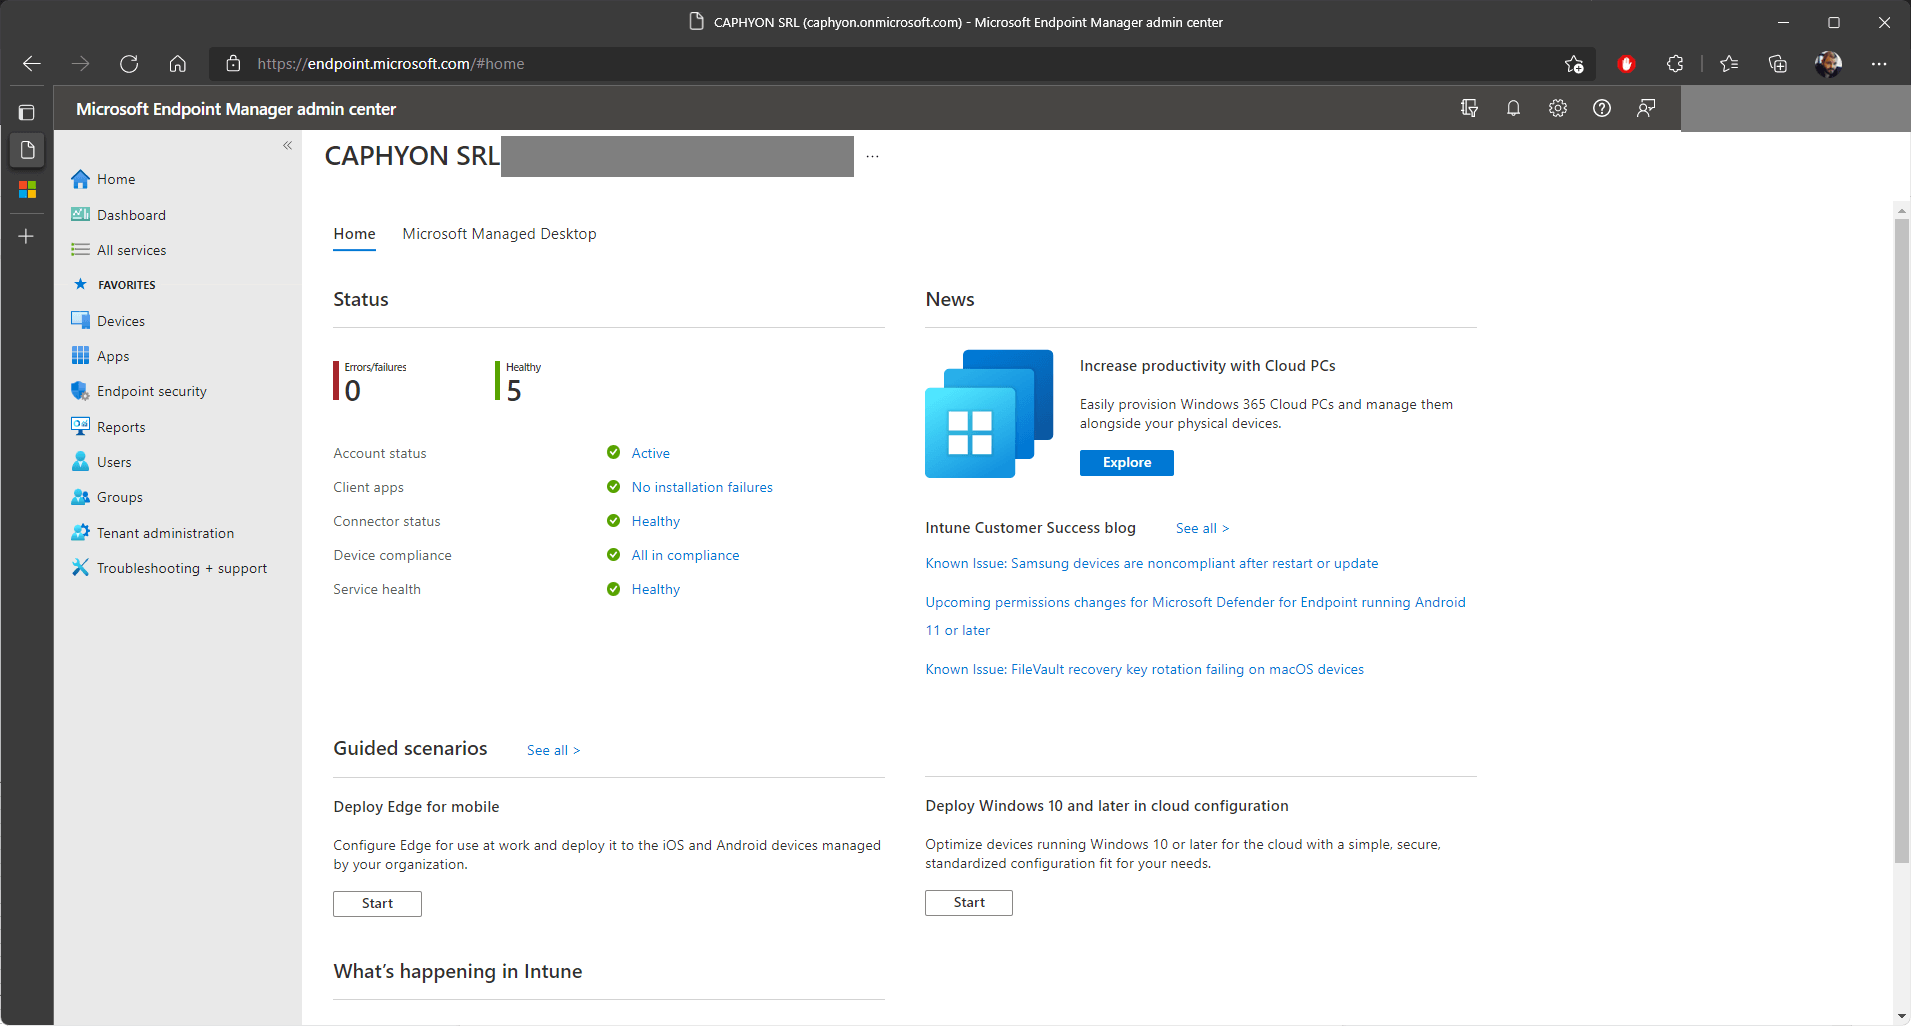Open Dashboard in the sidebar
Image resolution: width=1911 pixels, height=1026 pixels.
[x=118, y=215]
